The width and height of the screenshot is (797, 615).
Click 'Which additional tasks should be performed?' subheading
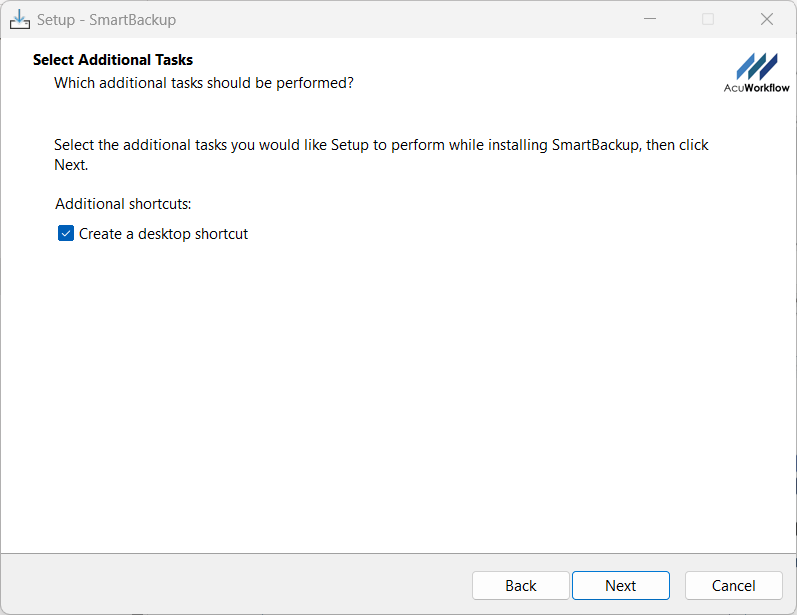click(203, 82)
